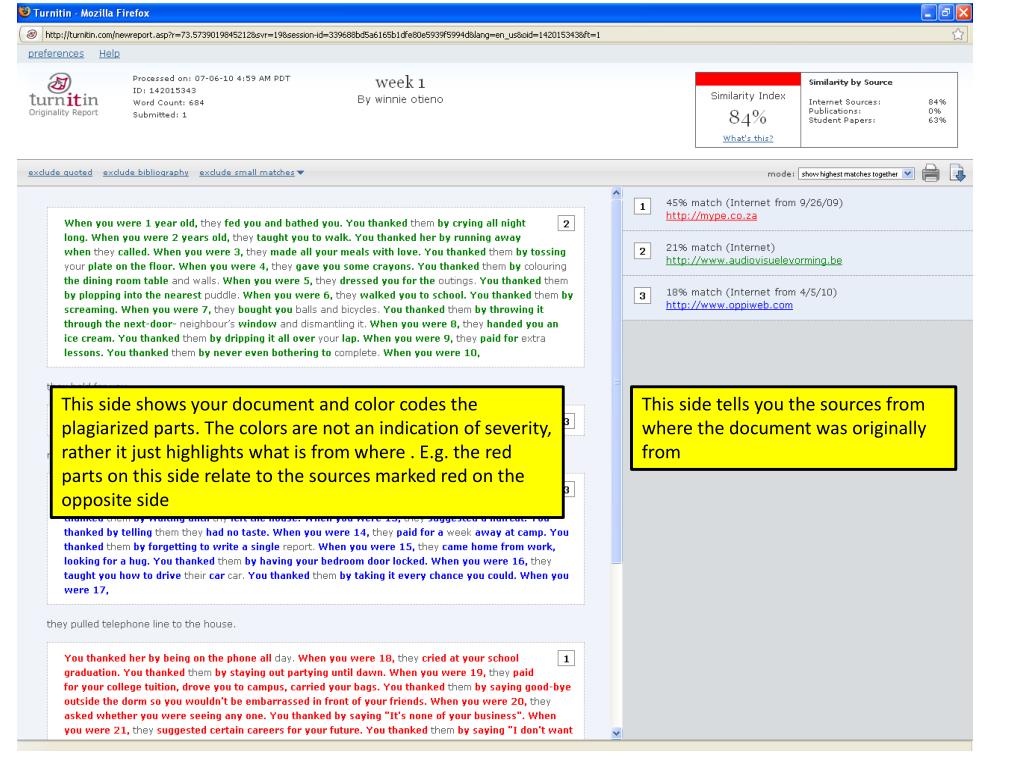Click '18% match (Internet from 4/5/10)' text
This screenshot has height=768, width=1024.
[x=751, y=293]
